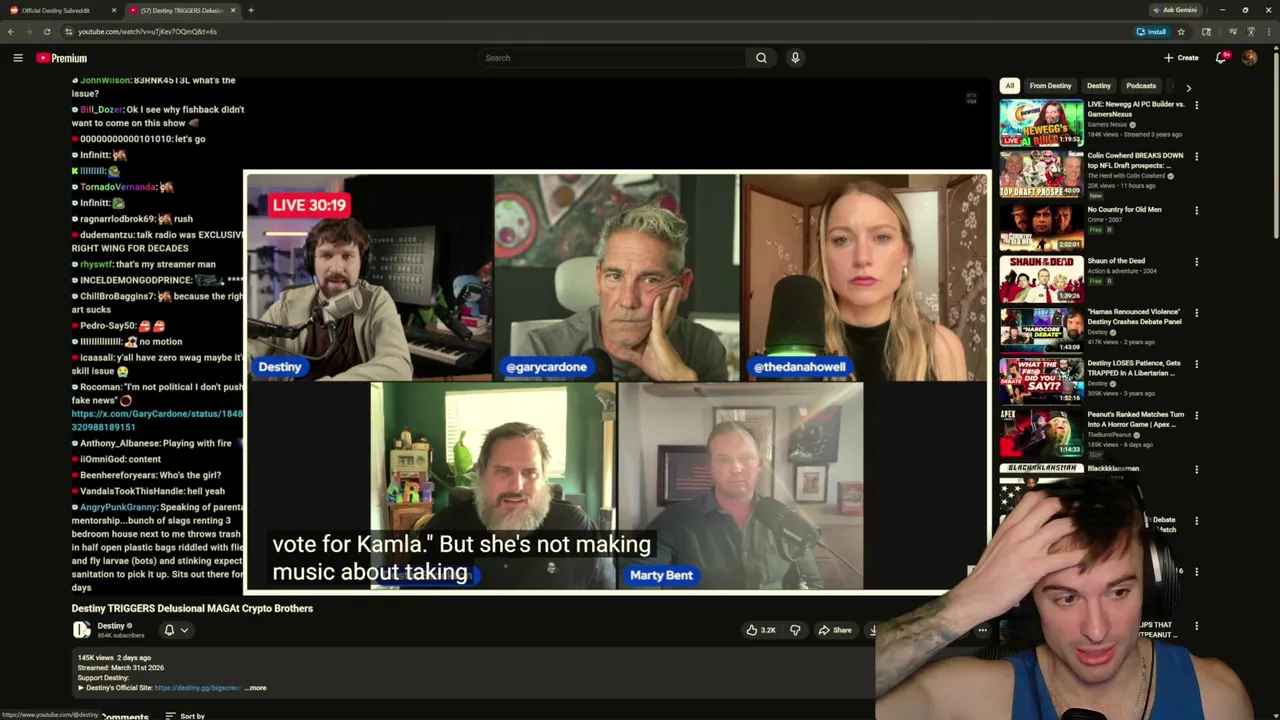
Task: Select the All filter chip
Action: click(x=1010, y=86)
